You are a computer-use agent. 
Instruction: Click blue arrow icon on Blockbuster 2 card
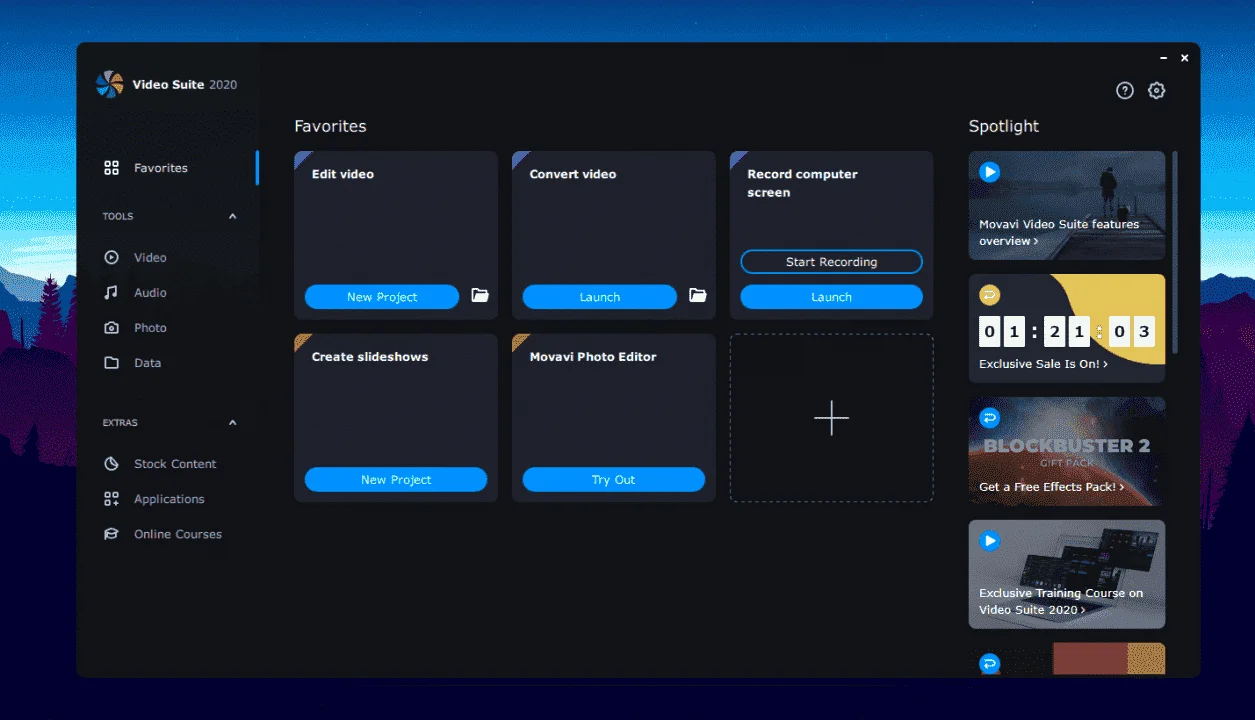[990, 418]
